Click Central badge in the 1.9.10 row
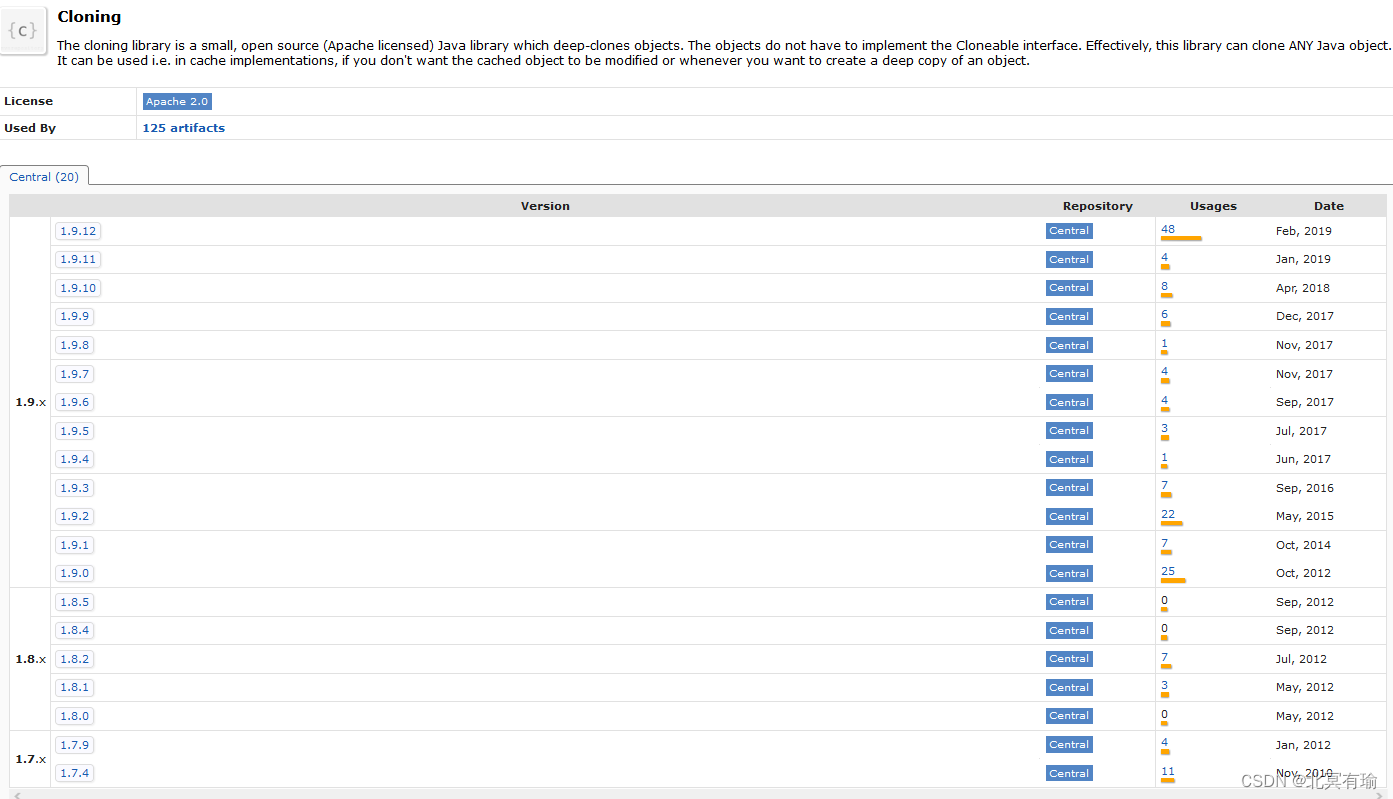The height and width of the screenshot is (799, 1393). [1069, 288]
